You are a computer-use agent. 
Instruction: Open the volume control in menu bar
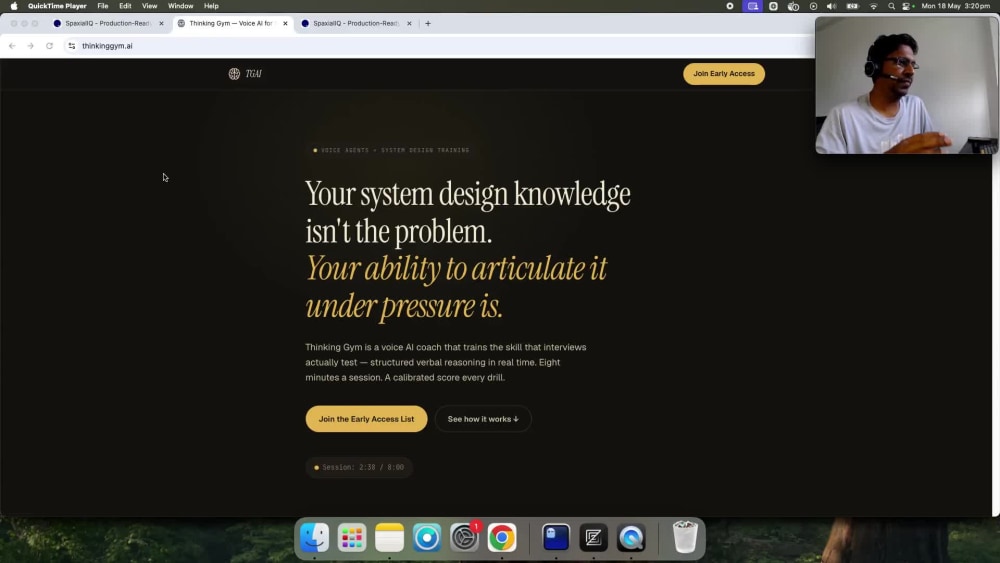[x=832, y=6]
